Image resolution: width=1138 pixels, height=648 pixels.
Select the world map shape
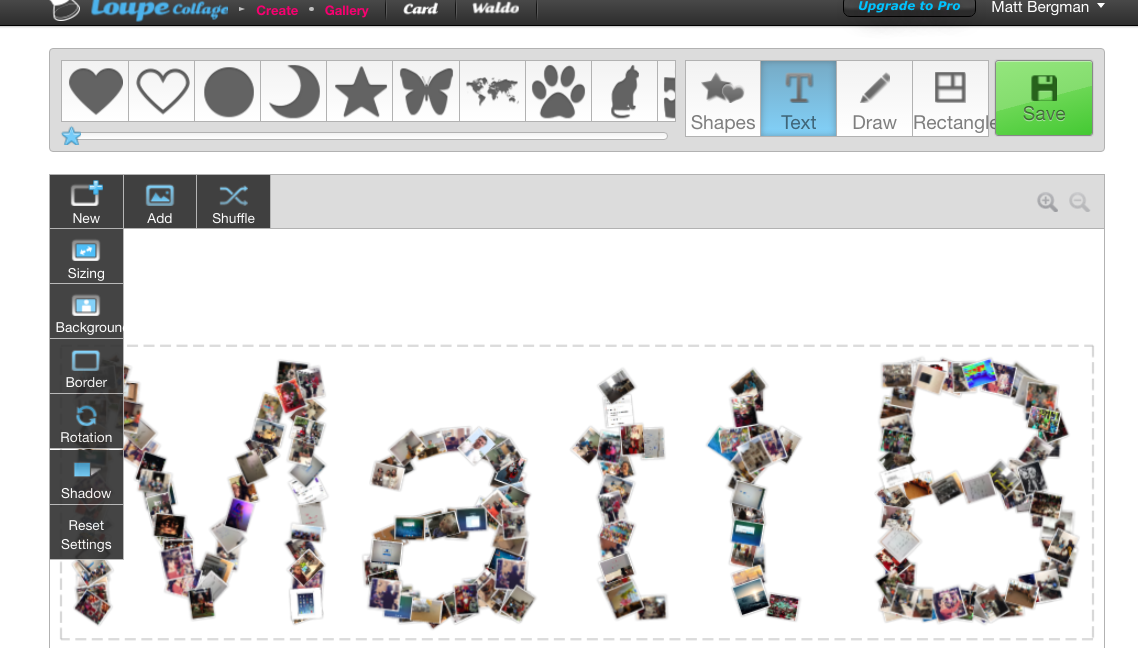pyautogui.click(x=491, y=90)
